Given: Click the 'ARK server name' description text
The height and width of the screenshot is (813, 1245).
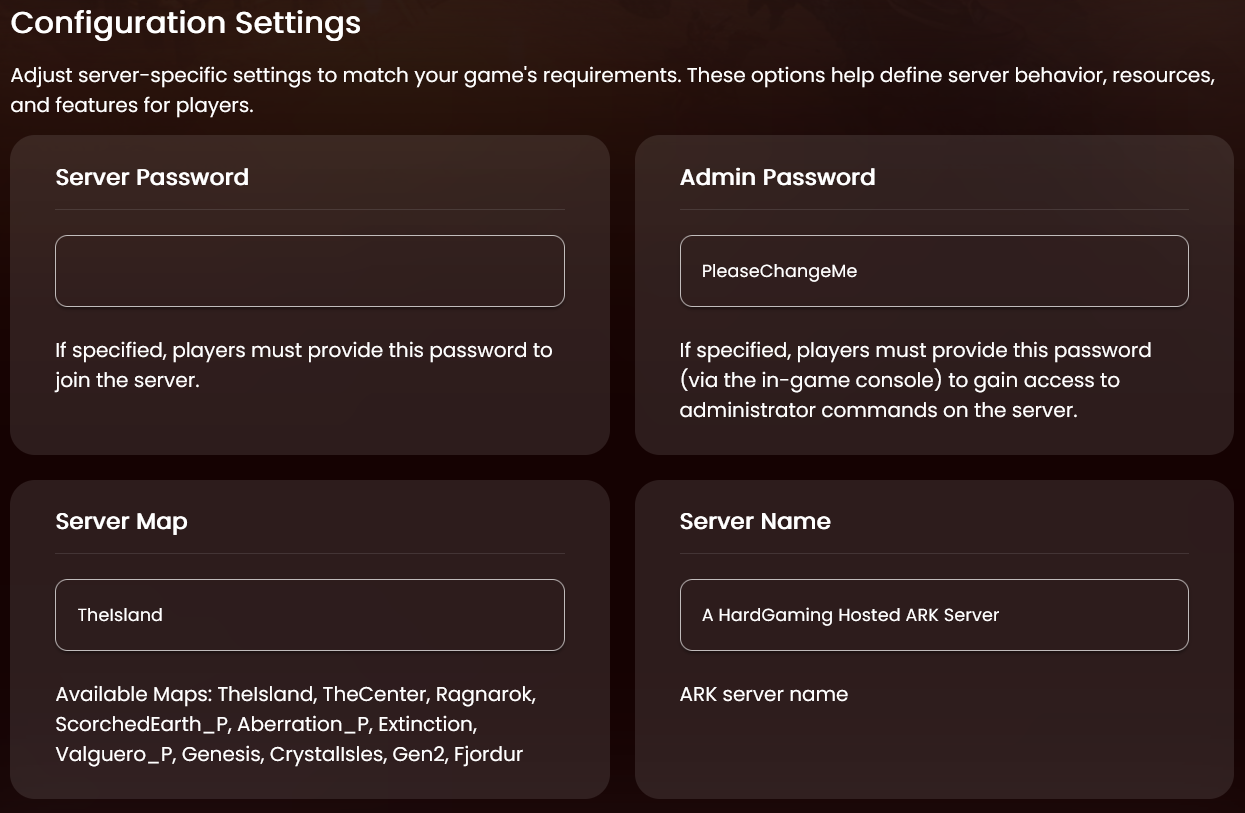Looking at the screenshot, I should (763, 694).
